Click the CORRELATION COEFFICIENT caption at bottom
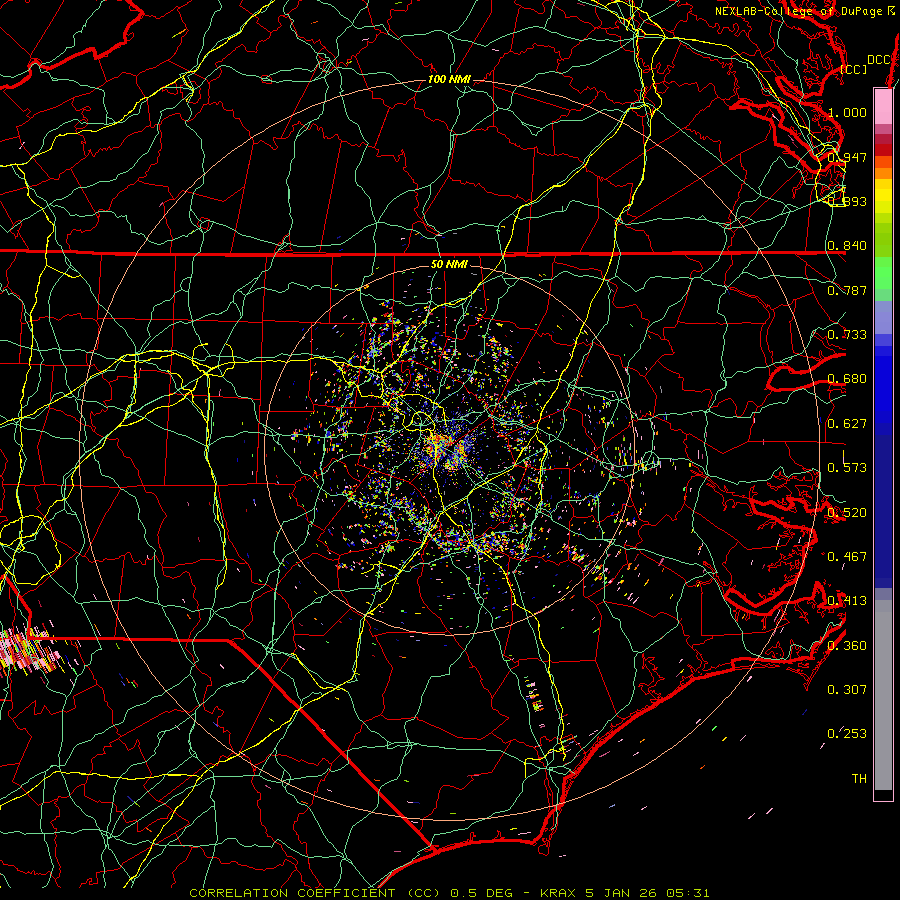The image size is (900, 900). 449,893
